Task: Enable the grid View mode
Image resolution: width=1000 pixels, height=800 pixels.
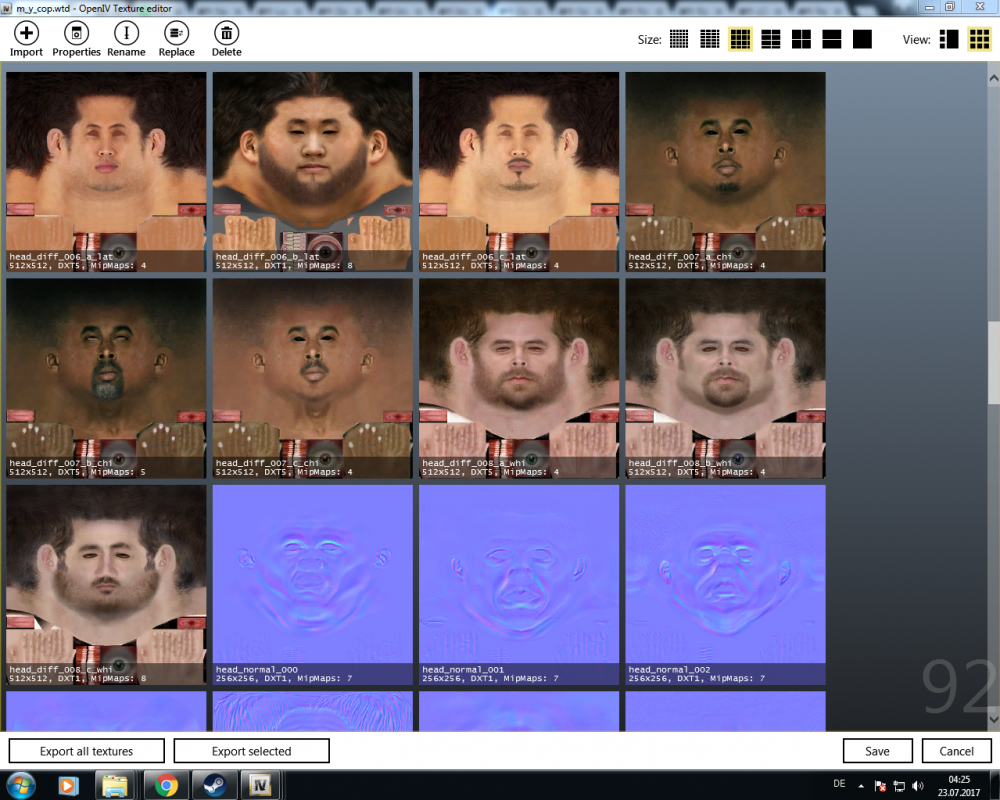Action: [981, 39]
